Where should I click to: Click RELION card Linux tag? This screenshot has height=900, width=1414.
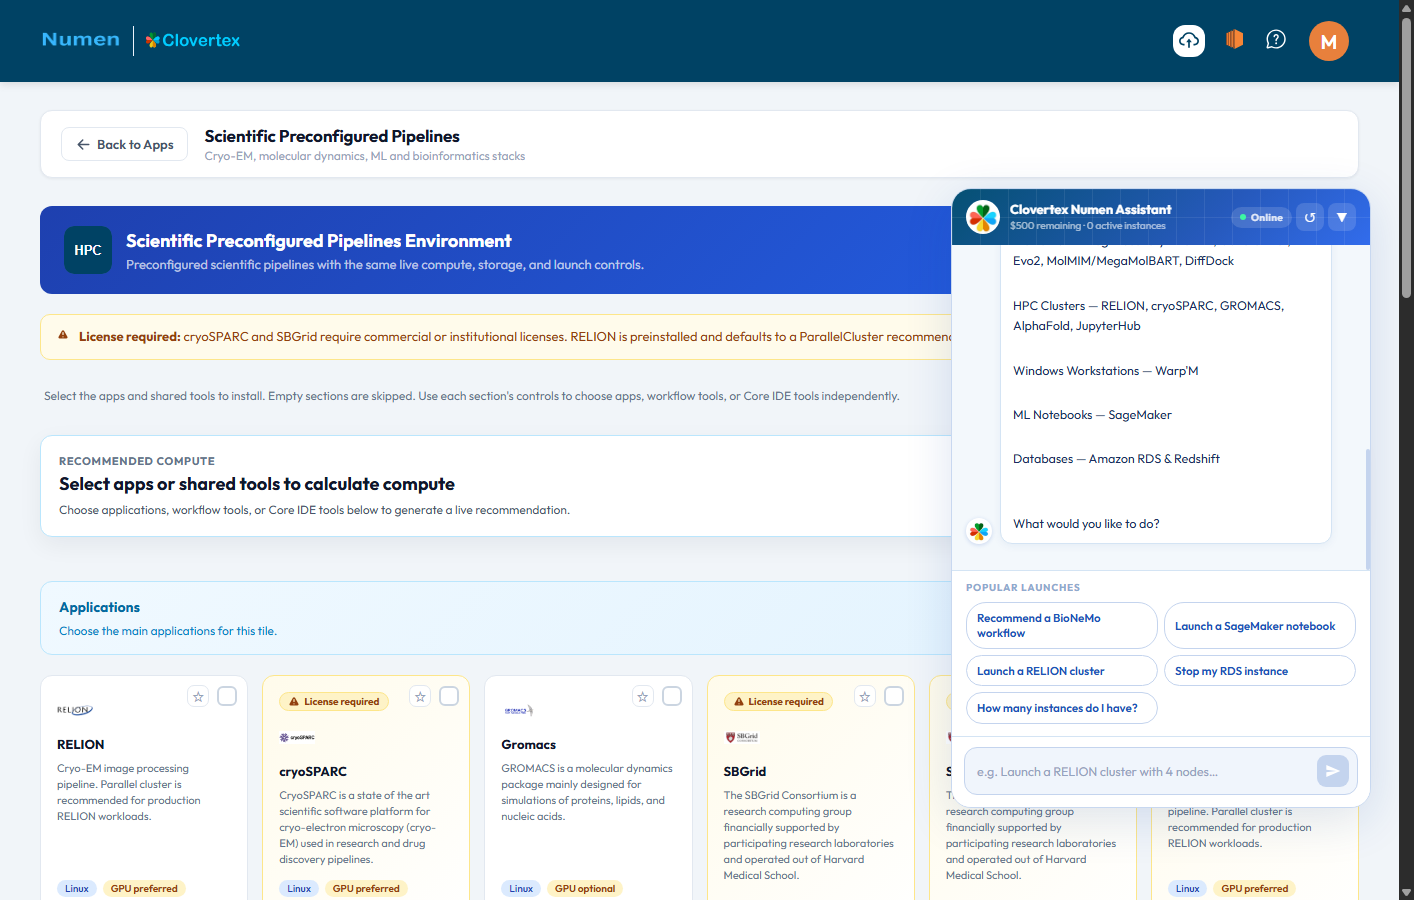coord(77,888)
